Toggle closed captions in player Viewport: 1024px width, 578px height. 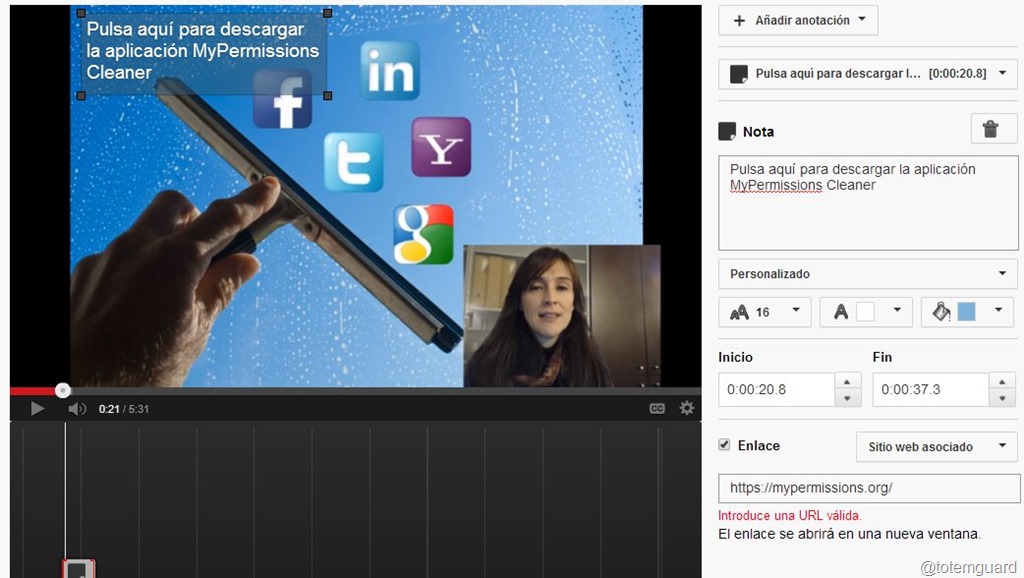(x=657, y=408)
